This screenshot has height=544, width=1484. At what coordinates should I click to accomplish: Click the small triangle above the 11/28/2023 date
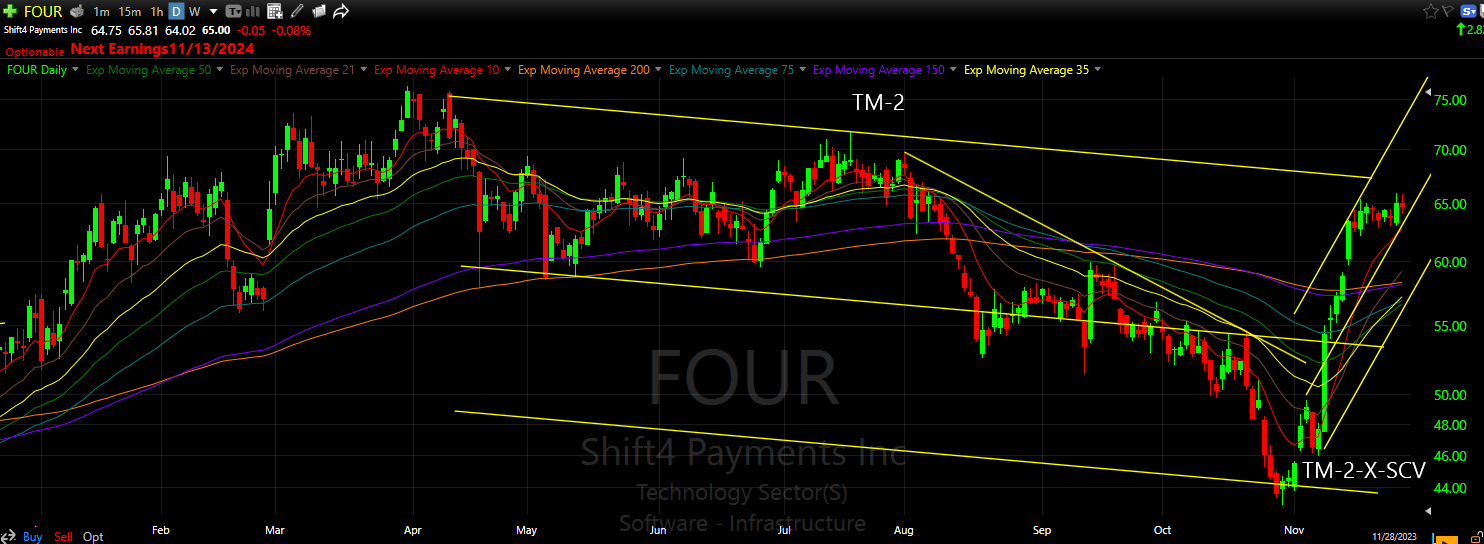click(1428, 511)
